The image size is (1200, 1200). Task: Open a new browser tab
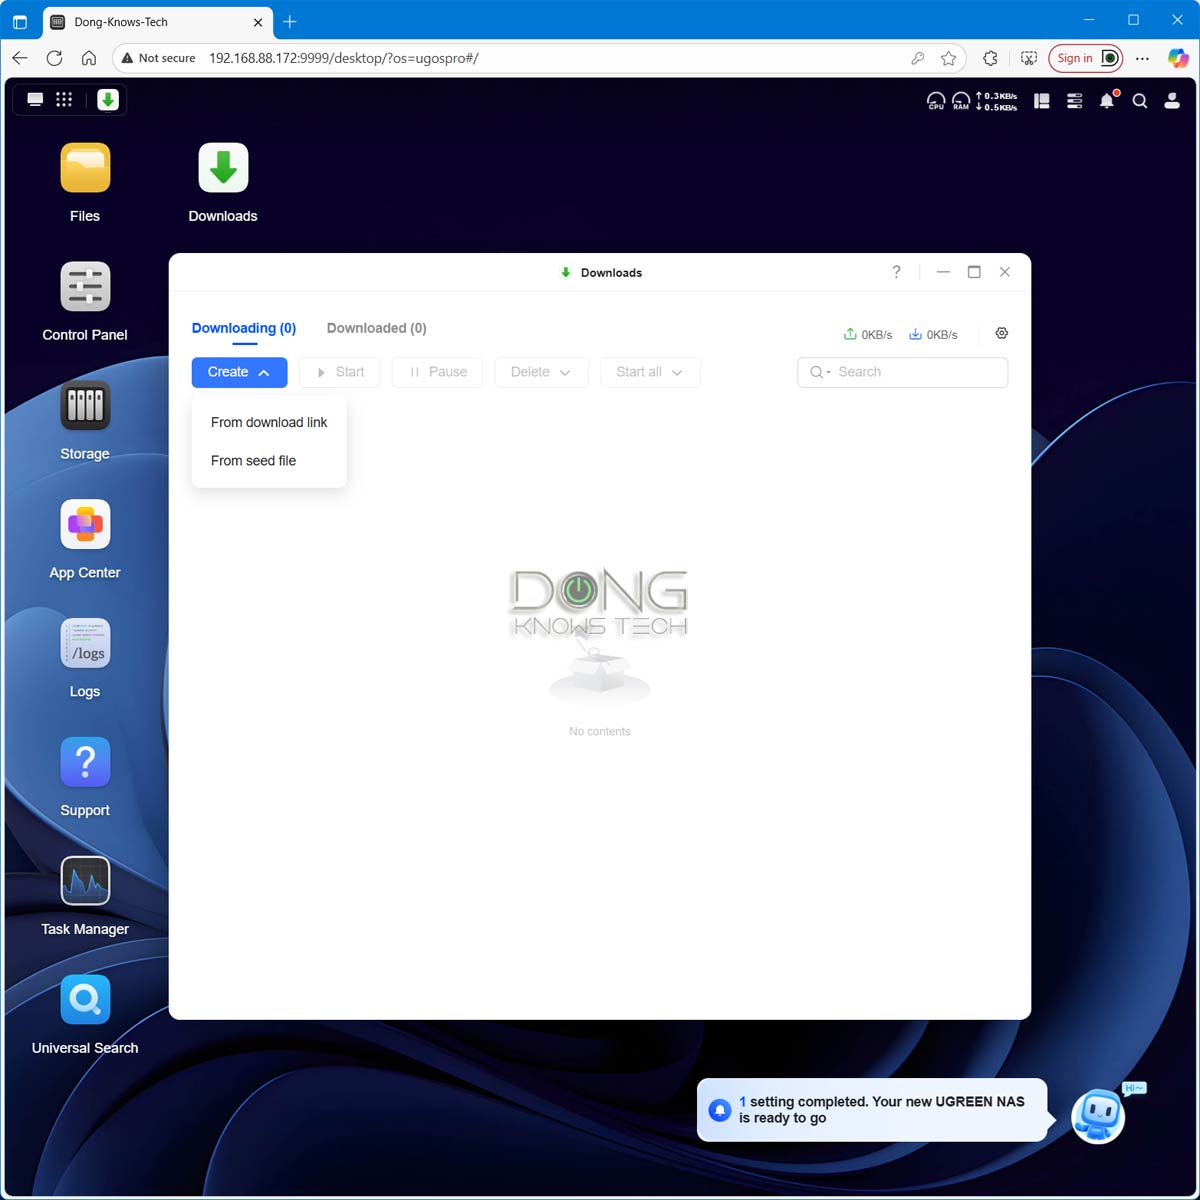pyautogui.click(x=290, y=21)
